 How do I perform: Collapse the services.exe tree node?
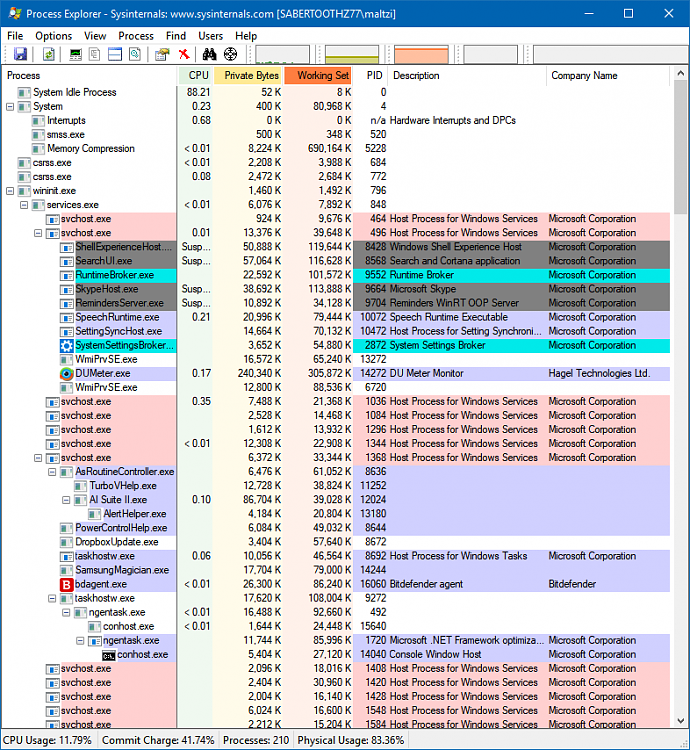(24, 205)
